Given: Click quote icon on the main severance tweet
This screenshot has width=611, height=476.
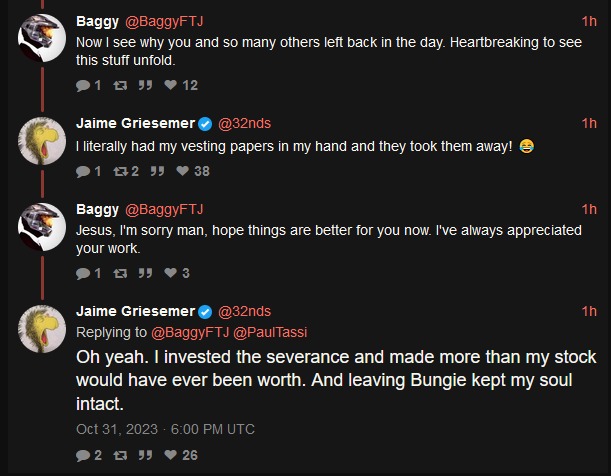Looking at the screenshot, I should (x=145, y=455).
